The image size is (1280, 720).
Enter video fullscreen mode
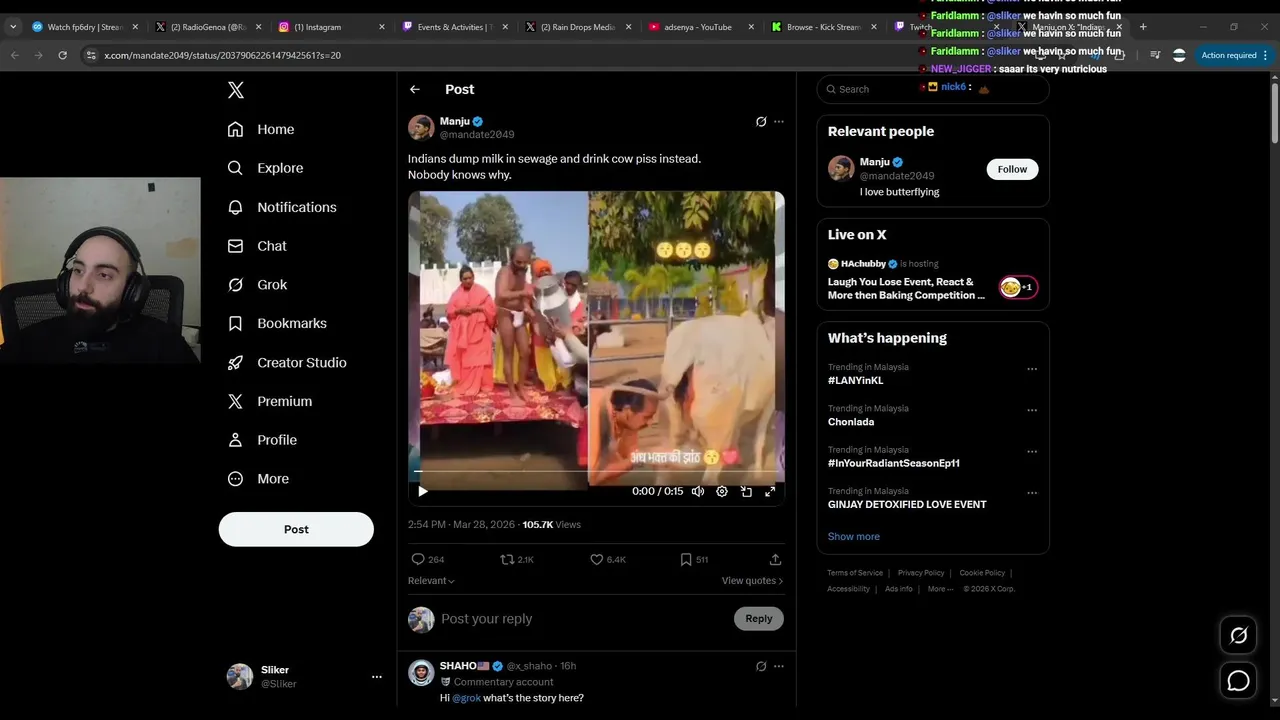pos(770,491)
